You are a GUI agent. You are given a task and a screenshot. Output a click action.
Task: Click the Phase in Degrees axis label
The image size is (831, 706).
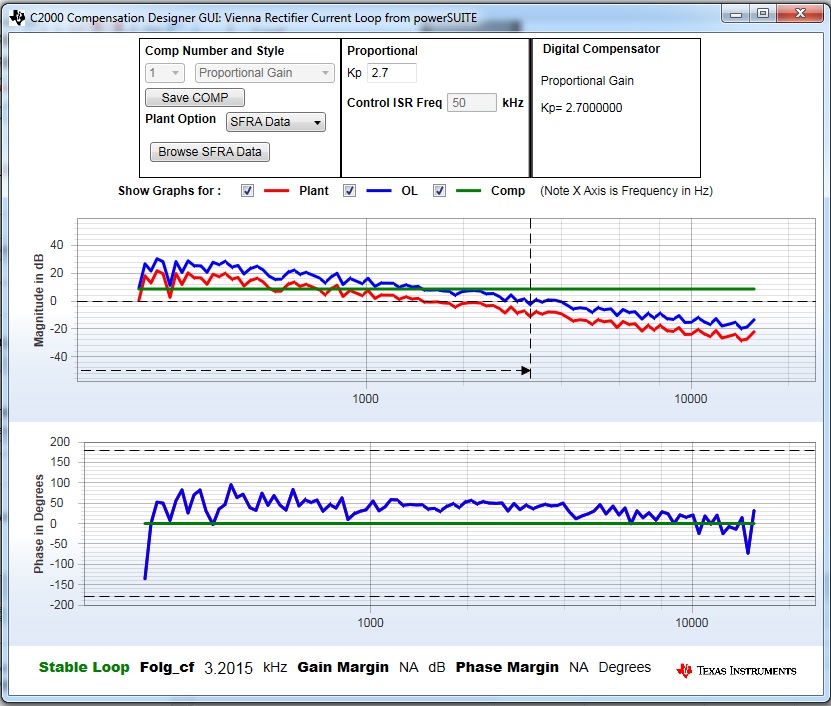tap(39, 524)
